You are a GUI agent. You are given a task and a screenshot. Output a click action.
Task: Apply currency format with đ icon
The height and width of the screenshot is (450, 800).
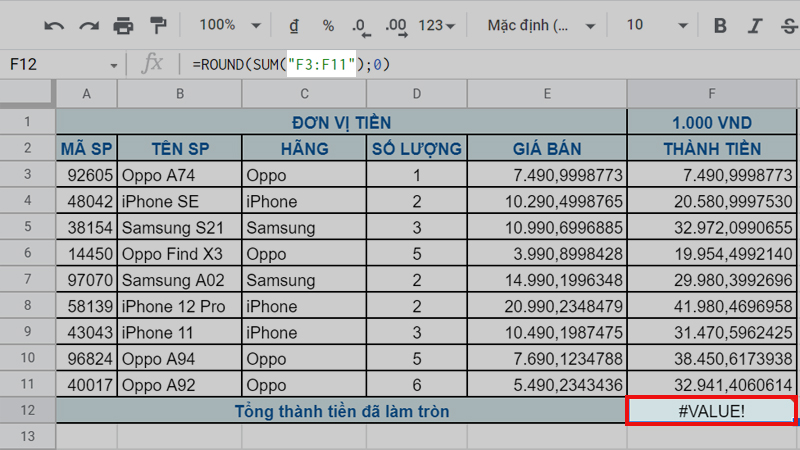click(294, 25)
